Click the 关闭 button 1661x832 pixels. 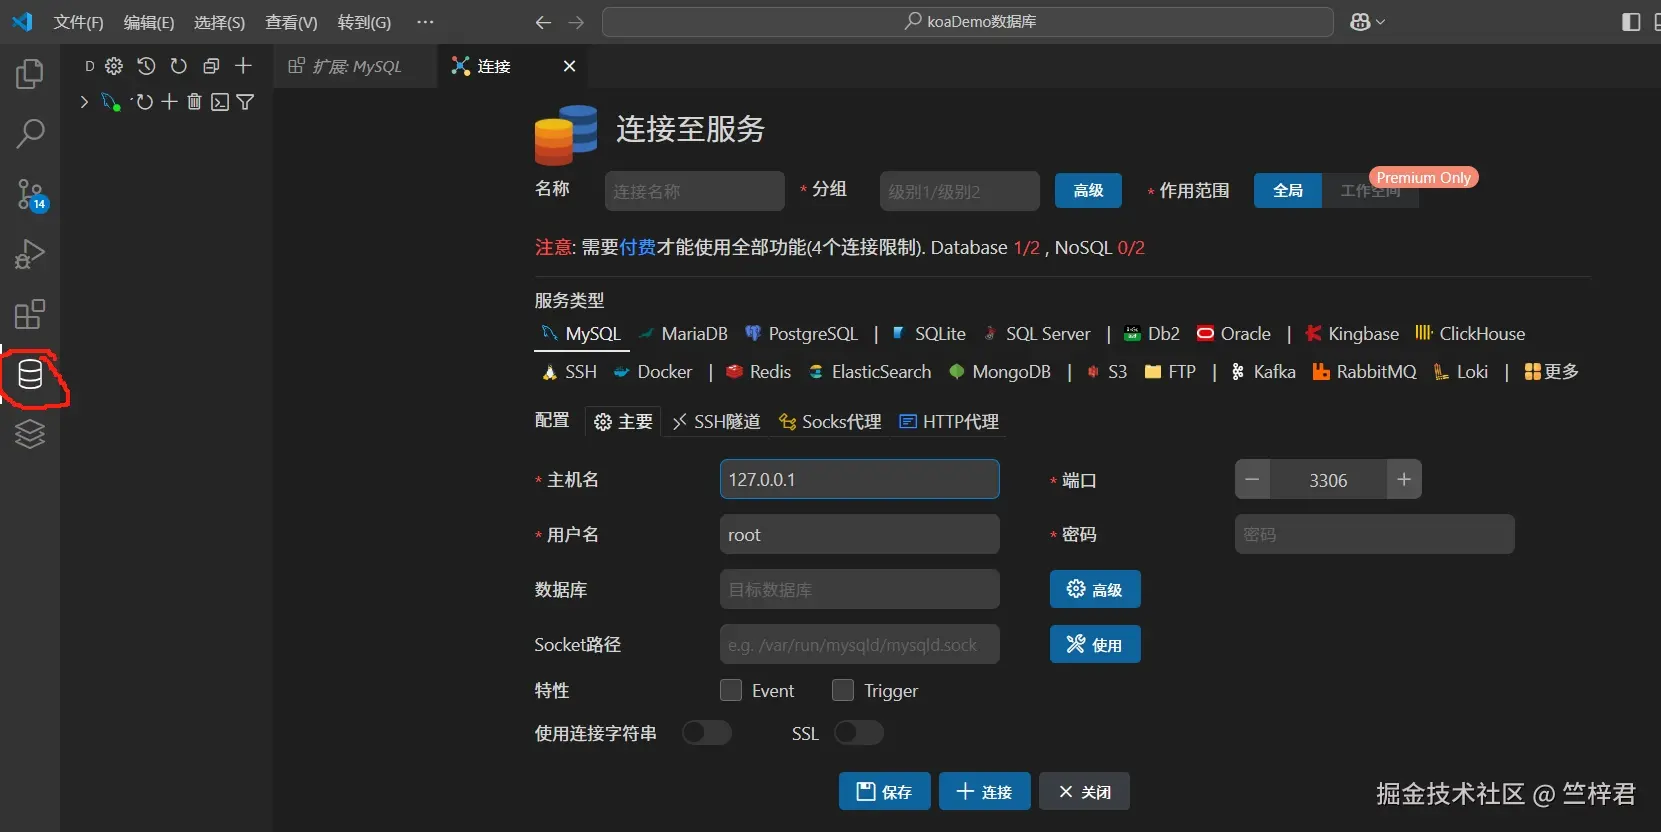[x=1084, y=792]
